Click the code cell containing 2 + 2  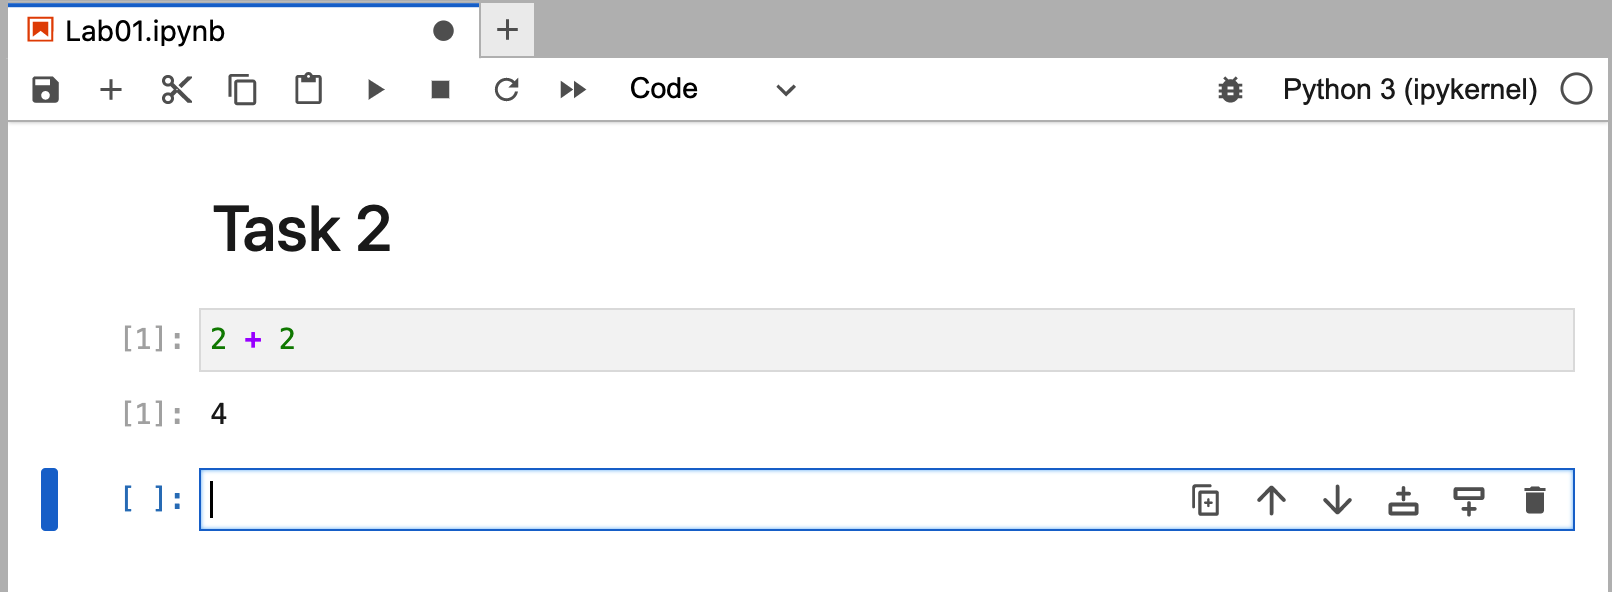coord(886,340)
